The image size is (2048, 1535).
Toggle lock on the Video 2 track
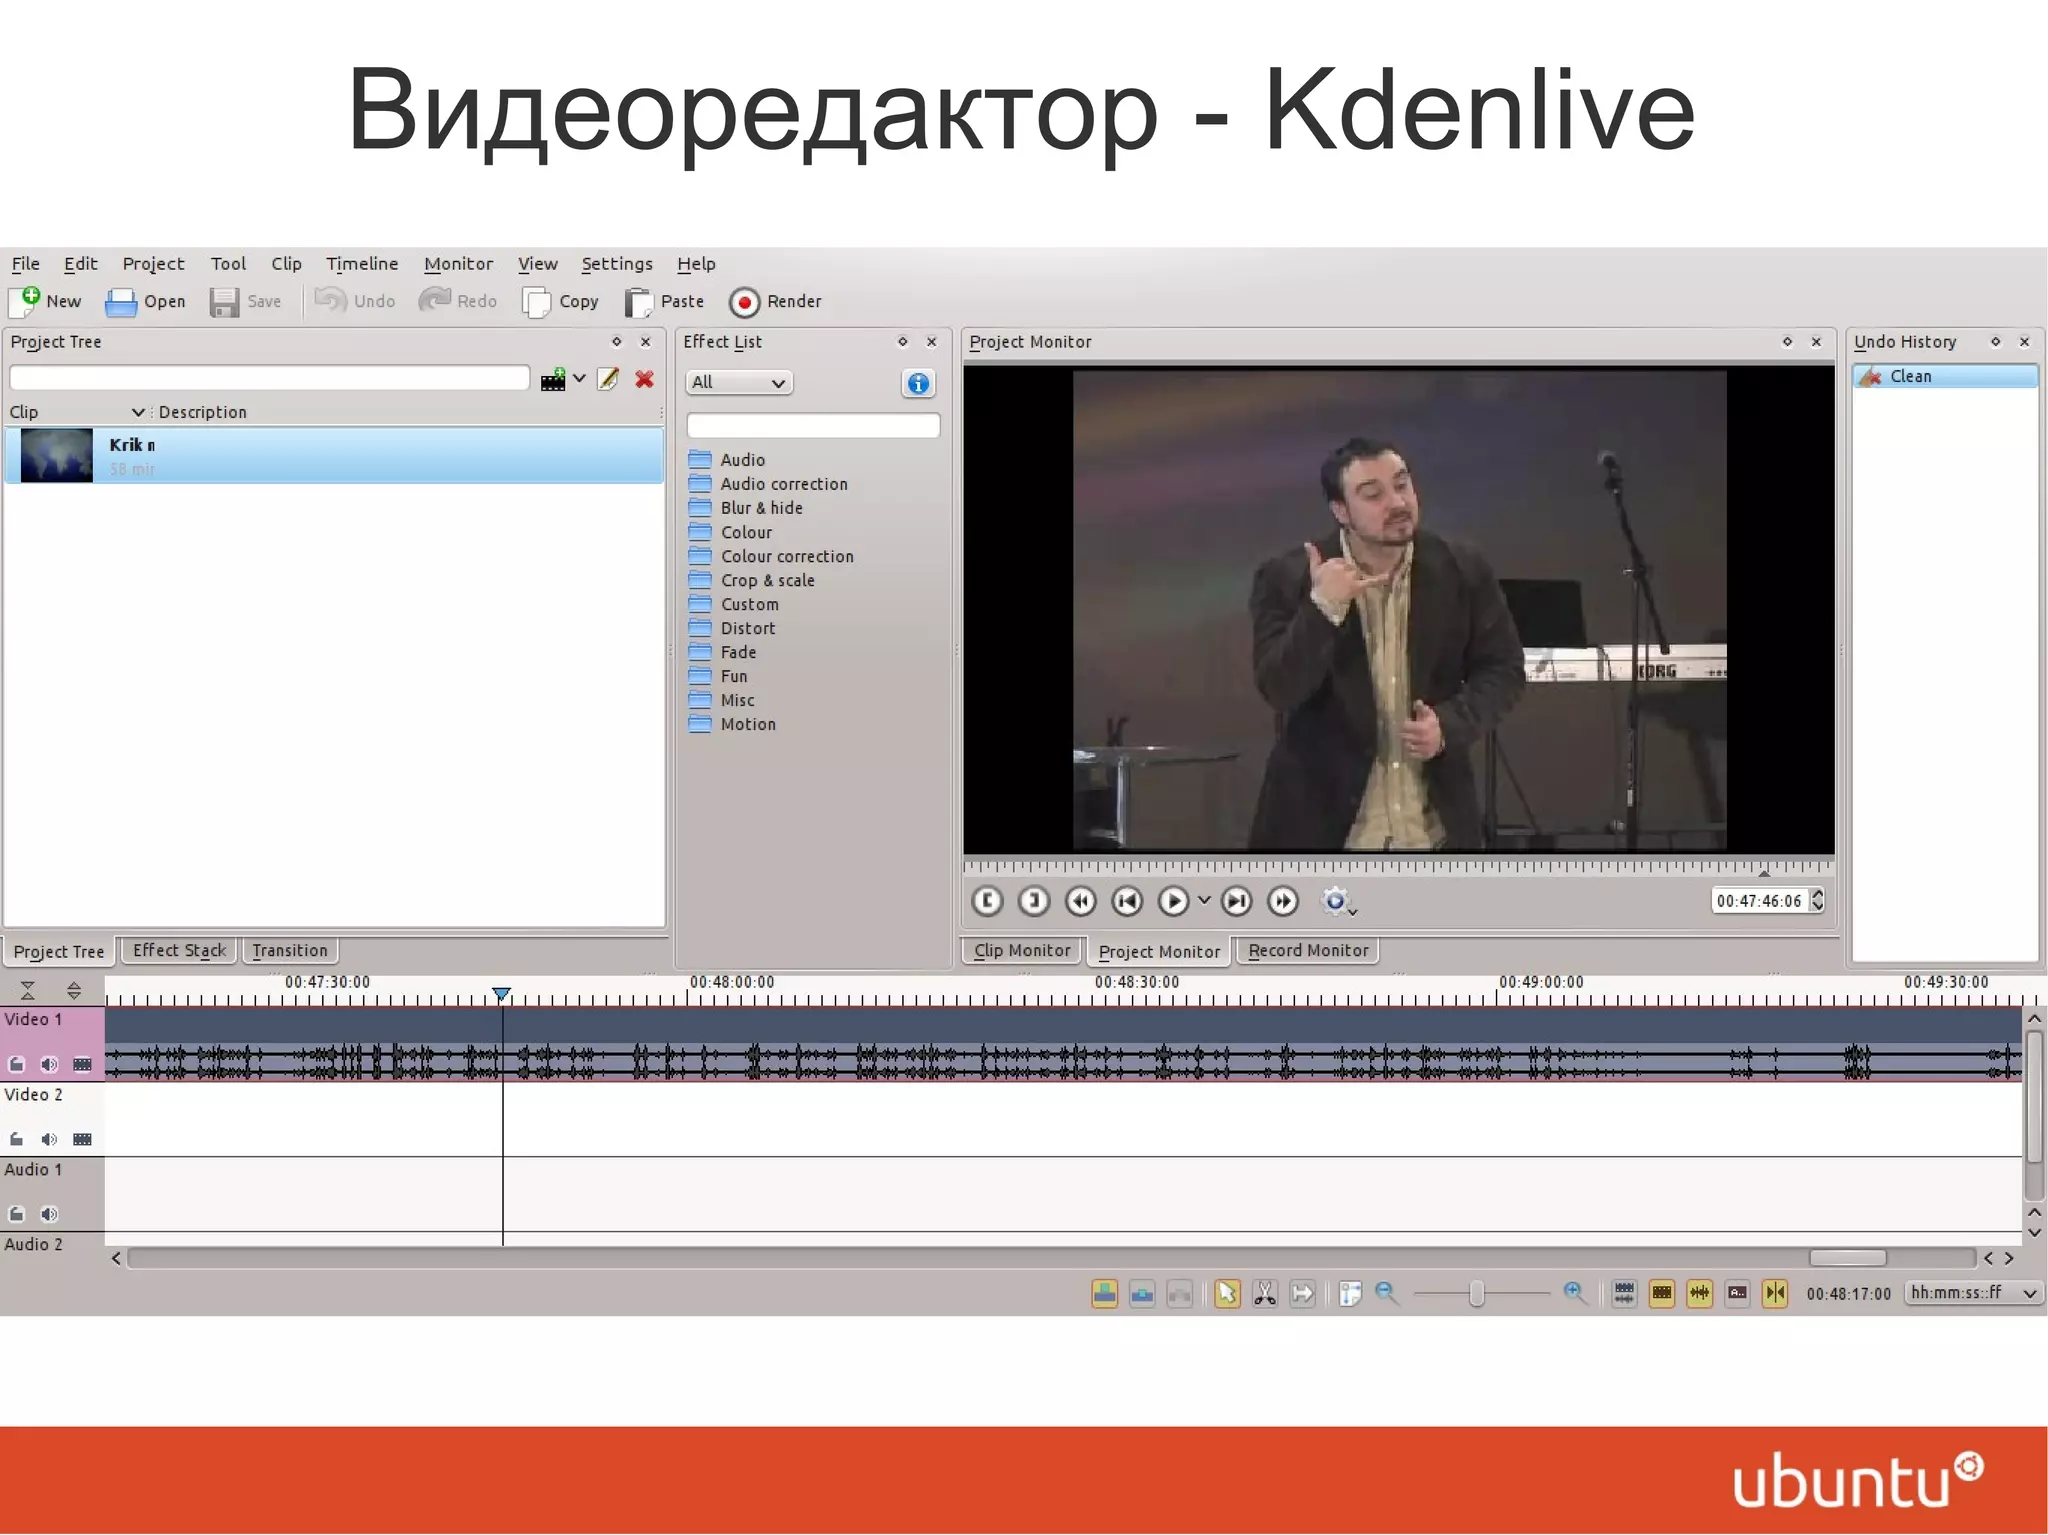(x=16, y=1139)
